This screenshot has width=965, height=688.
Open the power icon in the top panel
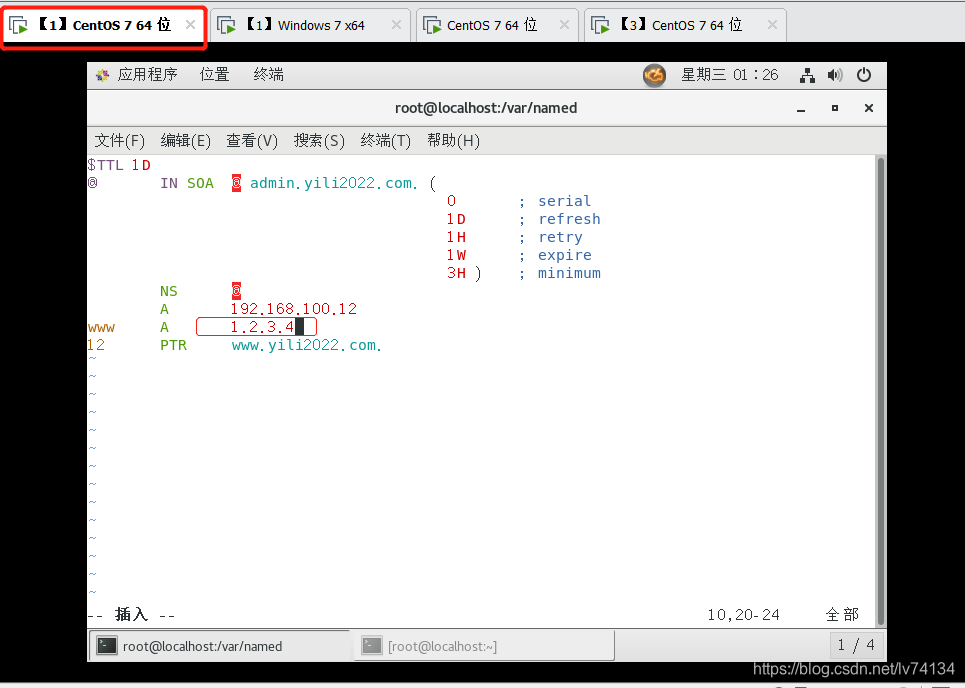(863, 75)
